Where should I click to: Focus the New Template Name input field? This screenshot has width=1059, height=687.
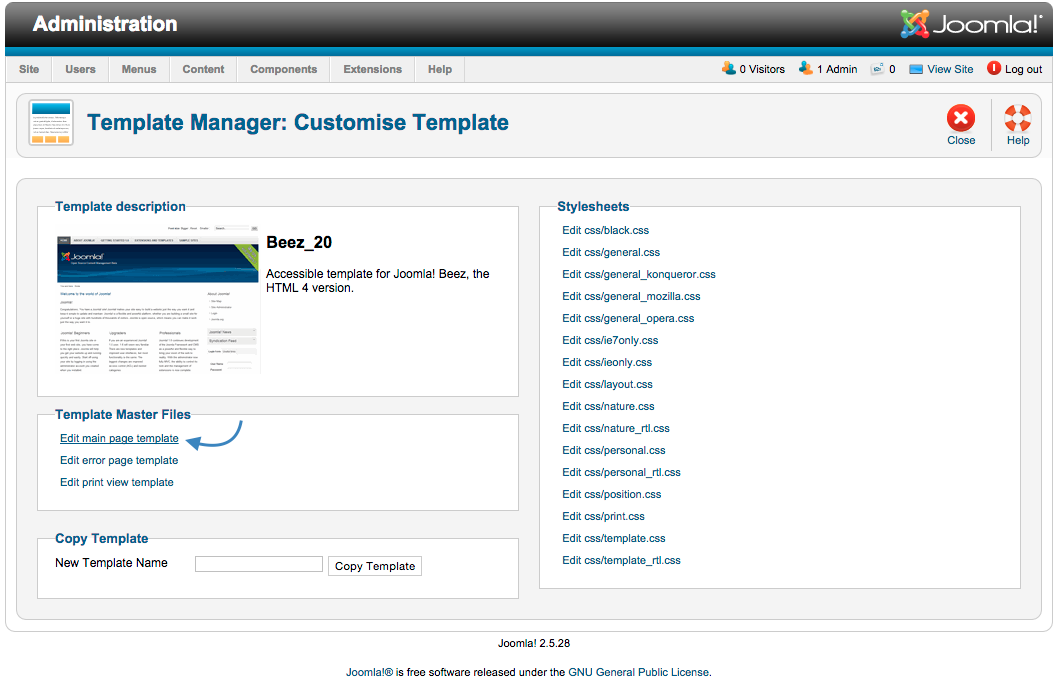coord(259,564)
